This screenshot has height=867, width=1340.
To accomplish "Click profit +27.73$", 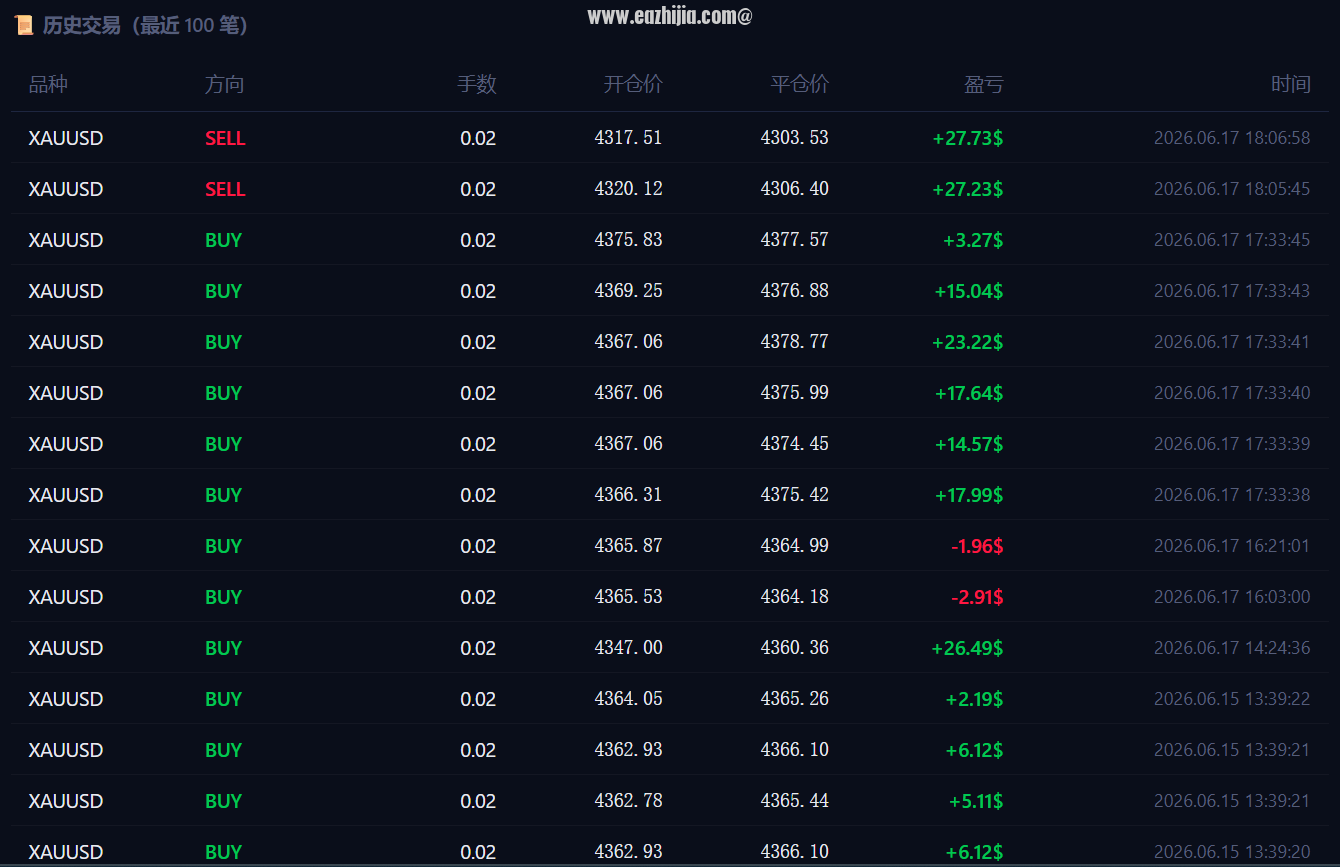I will [968, 138].
